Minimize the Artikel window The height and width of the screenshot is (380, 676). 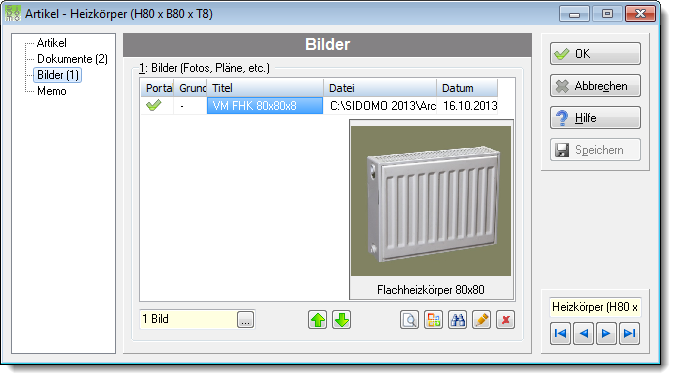pos(574,14)
